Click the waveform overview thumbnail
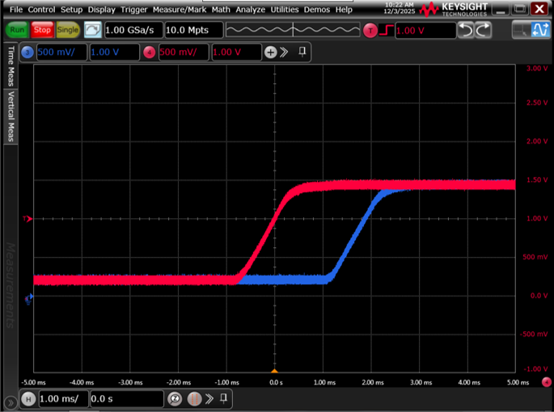Screen dimensions: 554x412 click(x=293, y=30)
